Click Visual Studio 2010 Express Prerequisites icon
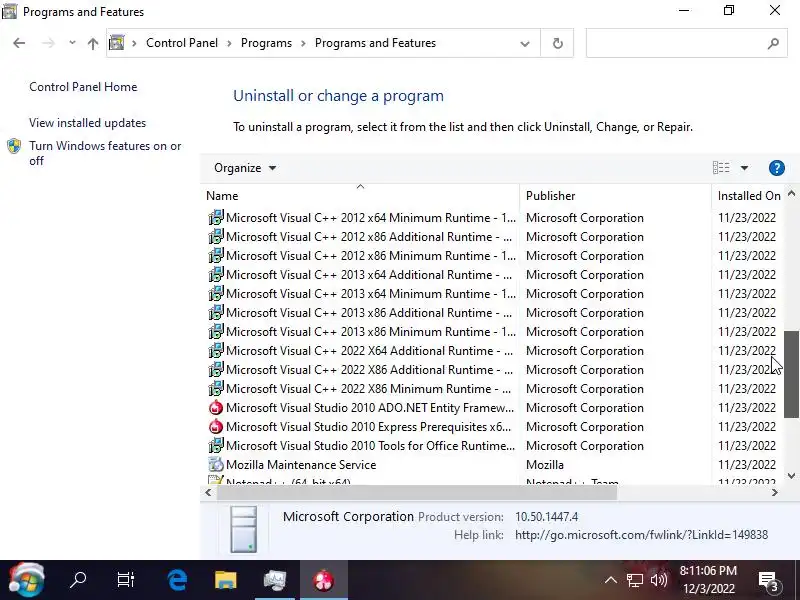800x600 pixels. [216, 427]
